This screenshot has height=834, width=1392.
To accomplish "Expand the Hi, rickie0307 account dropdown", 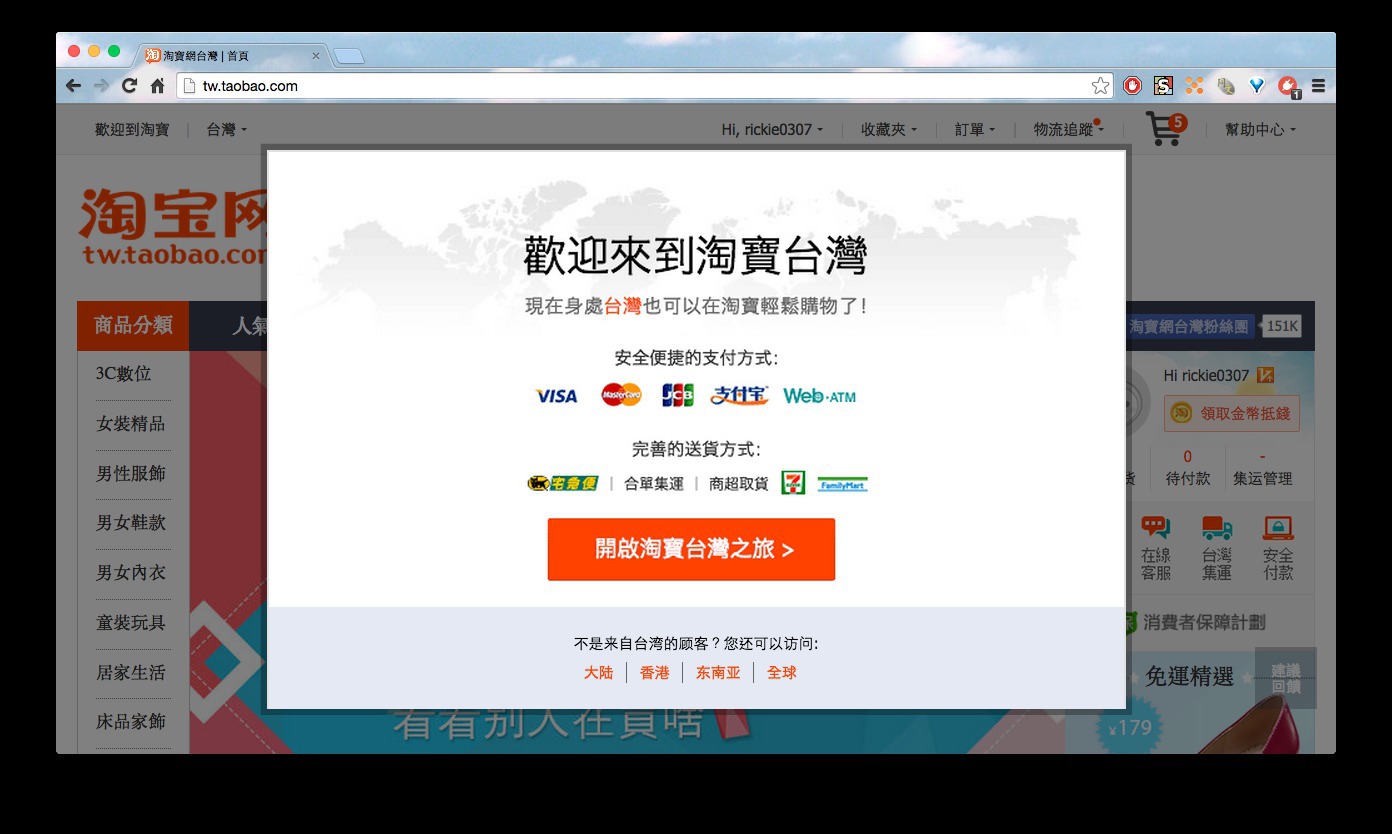I will 772,130.
